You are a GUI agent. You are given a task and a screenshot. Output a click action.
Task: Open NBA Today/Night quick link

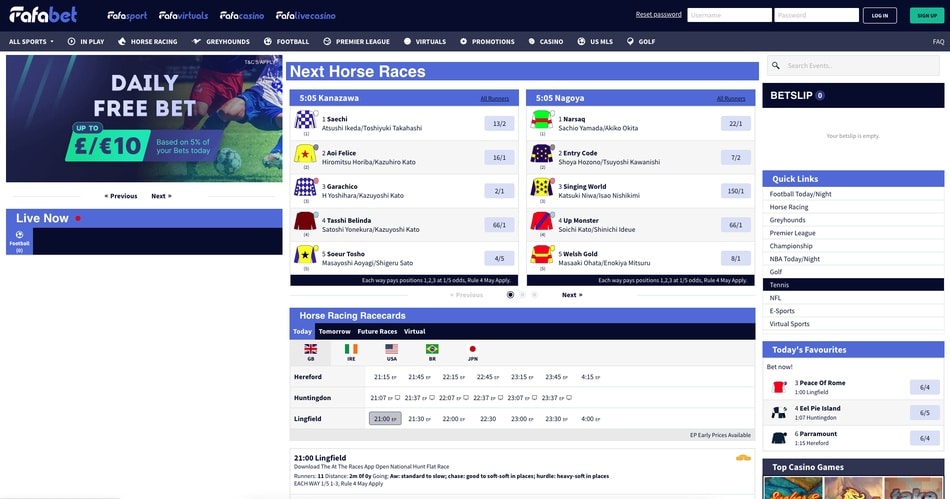coord(853,259)
